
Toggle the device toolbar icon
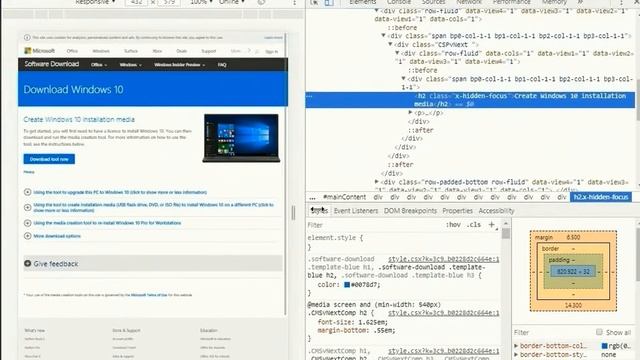[x=329, y=2]
